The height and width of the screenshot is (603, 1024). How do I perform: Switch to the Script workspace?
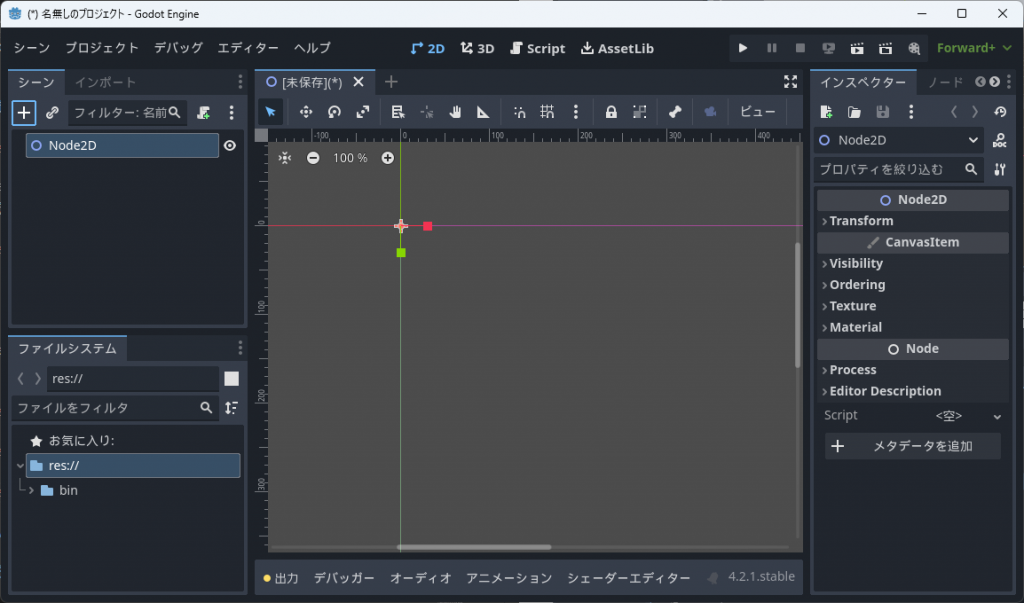click(x=537, y=48)
